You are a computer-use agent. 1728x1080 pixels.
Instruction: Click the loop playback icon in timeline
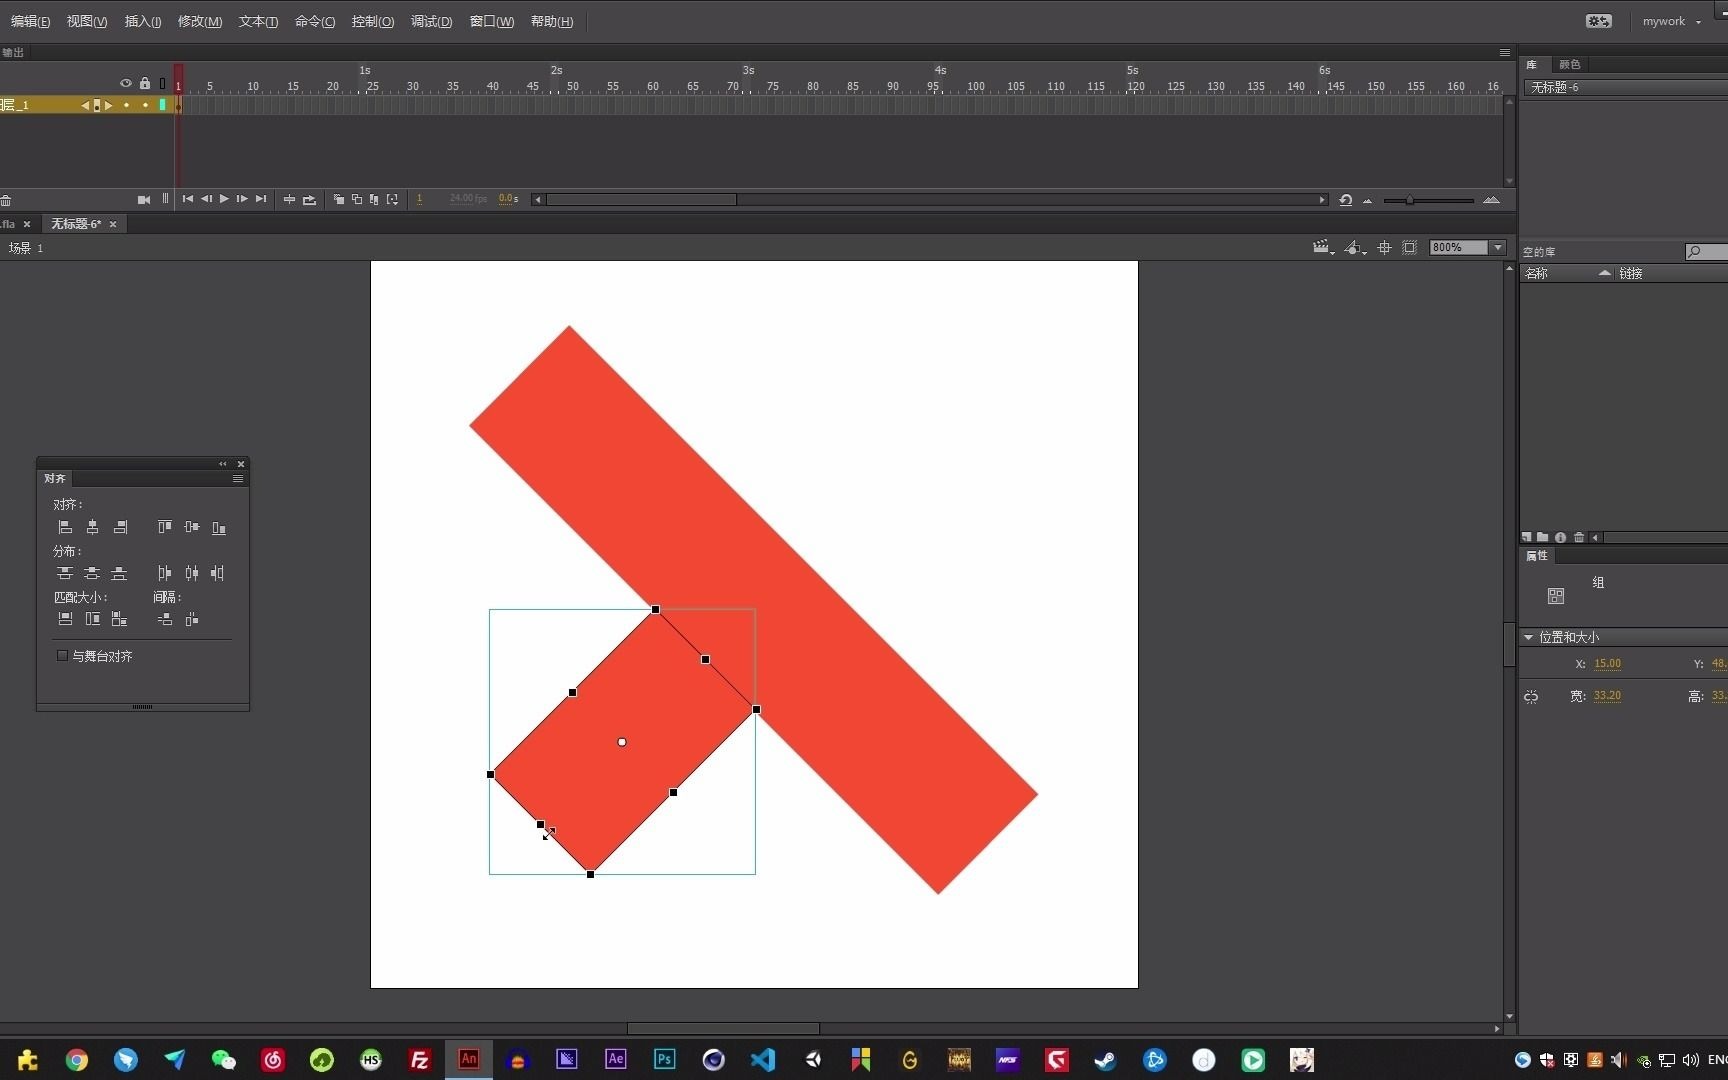309,200
